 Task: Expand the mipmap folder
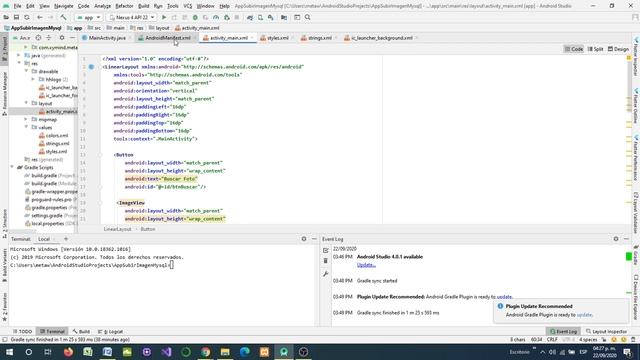tap(26, 120)
